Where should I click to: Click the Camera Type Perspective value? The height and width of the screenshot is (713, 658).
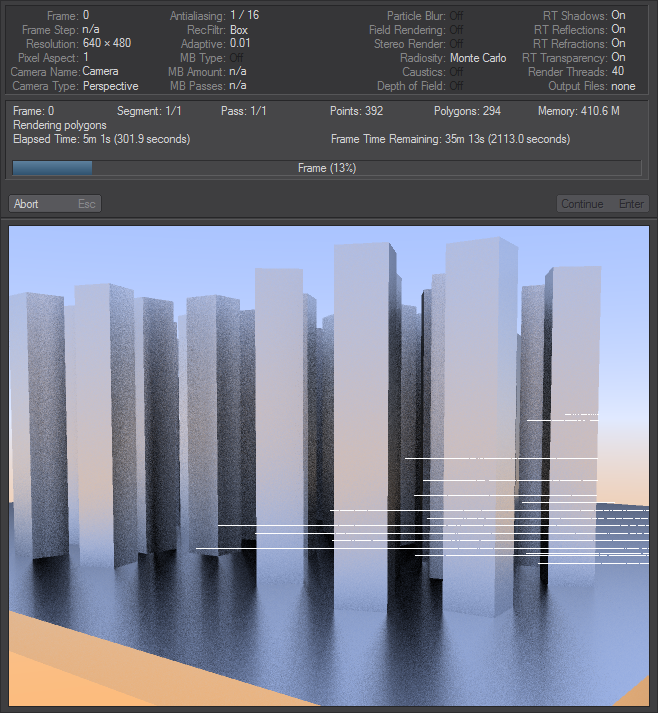110,86
